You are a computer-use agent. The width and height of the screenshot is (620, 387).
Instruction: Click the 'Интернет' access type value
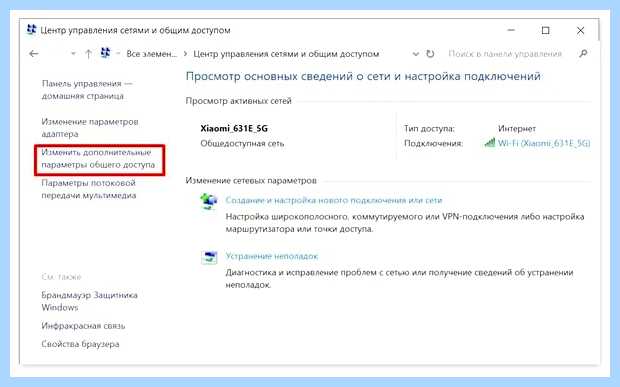click(517, 128)
